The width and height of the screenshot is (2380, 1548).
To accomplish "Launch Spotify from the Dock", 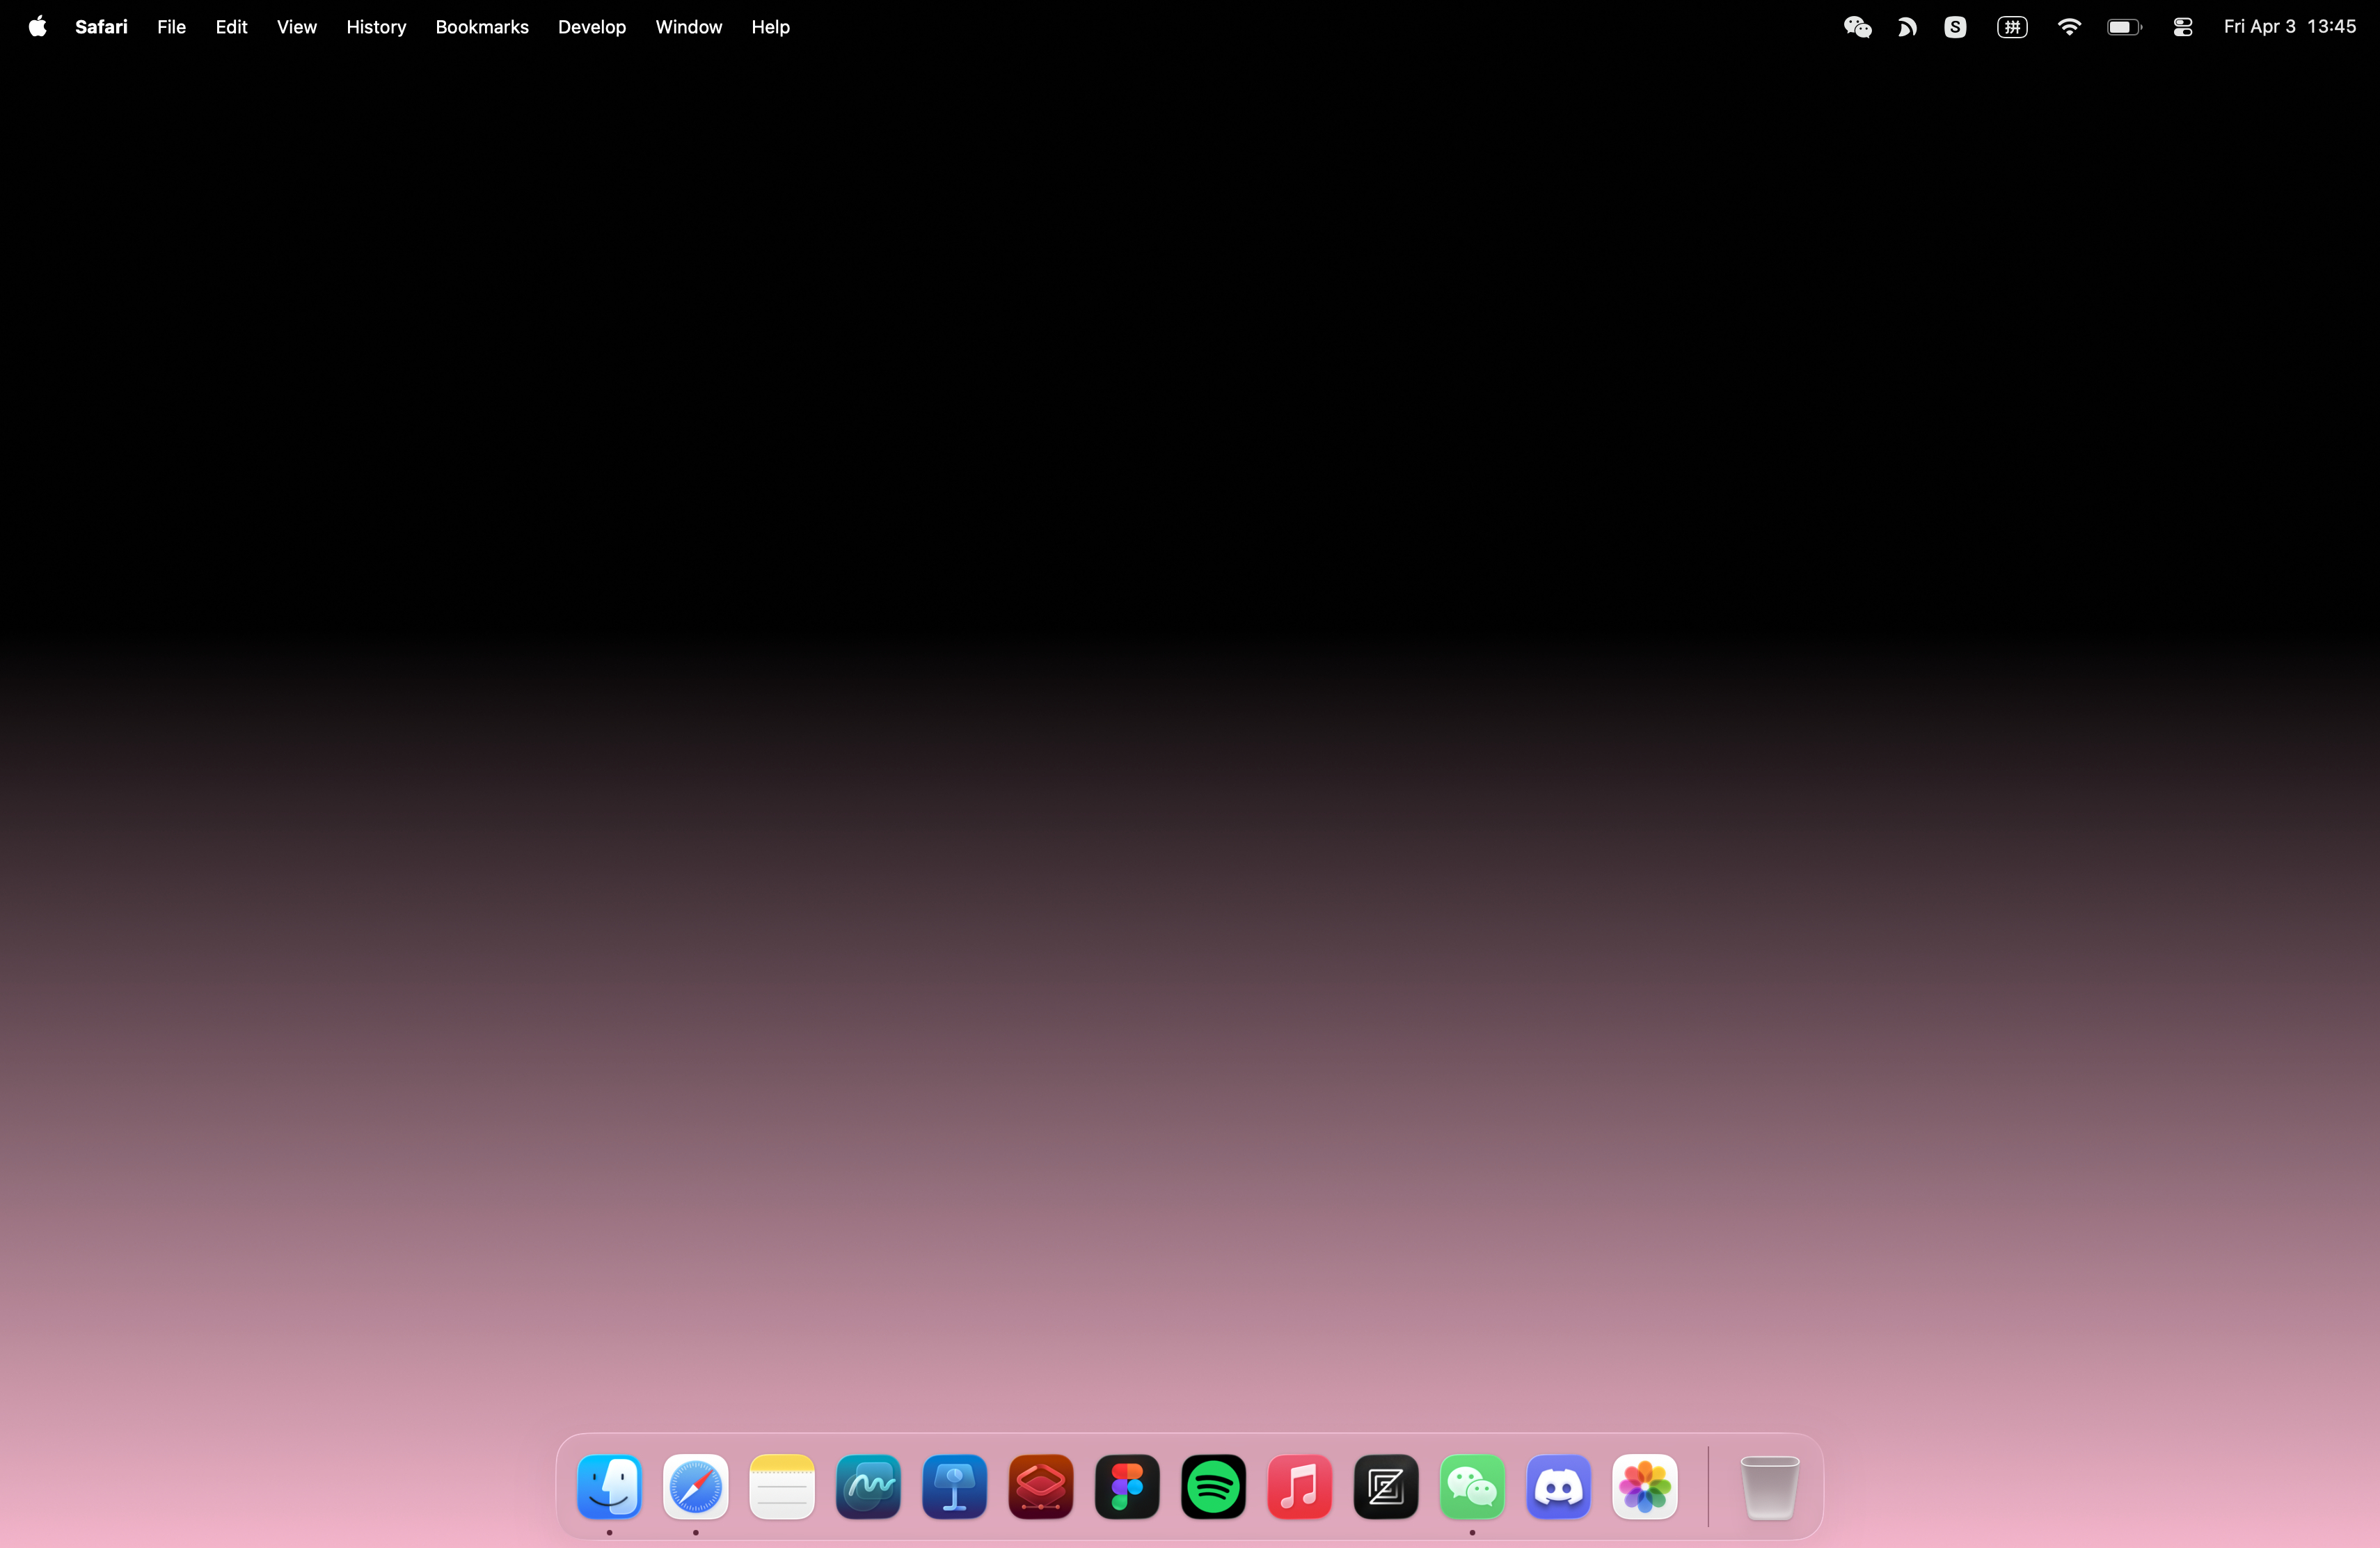I will coord(1213,1487).
